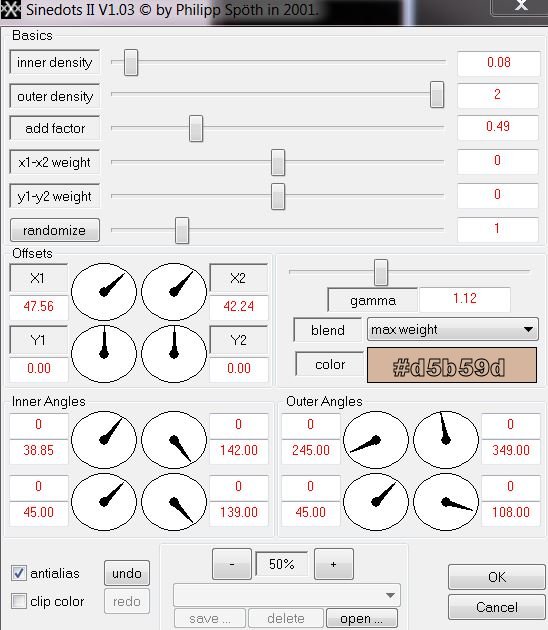The image size is (548, 630).
Task: Click the outer angle dial set to 245.00
Action: coord(376,440)
